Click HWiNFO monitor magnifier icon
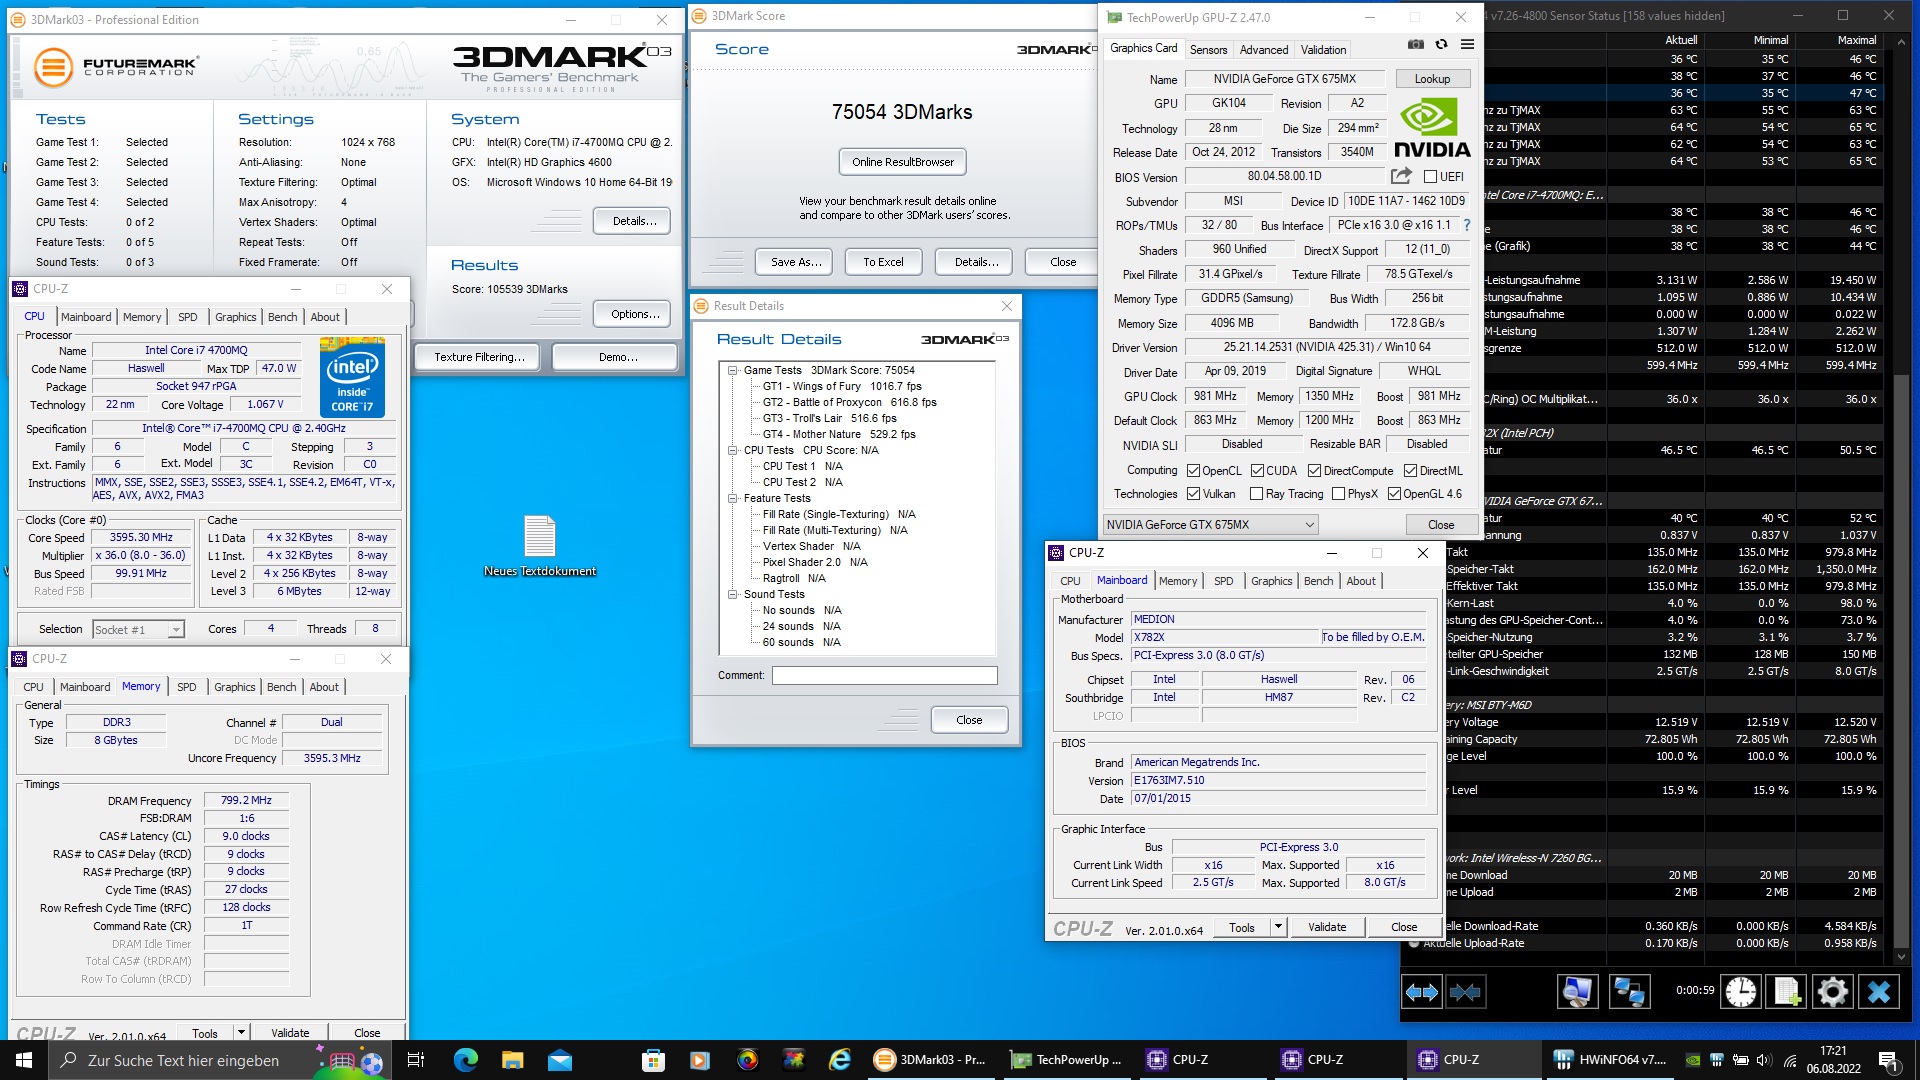This screenshot has width=1920, height=1080. point(1577,992)
